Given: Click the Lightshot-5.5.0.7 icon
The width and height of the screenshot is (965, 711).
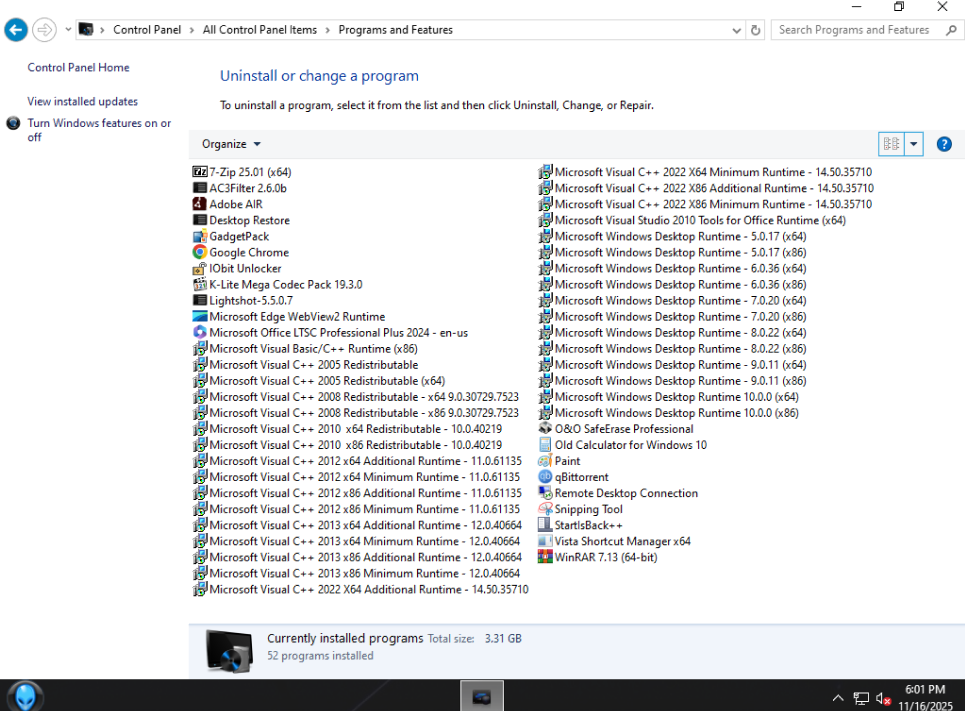Looking at the screenshot, I should point(199,300).
